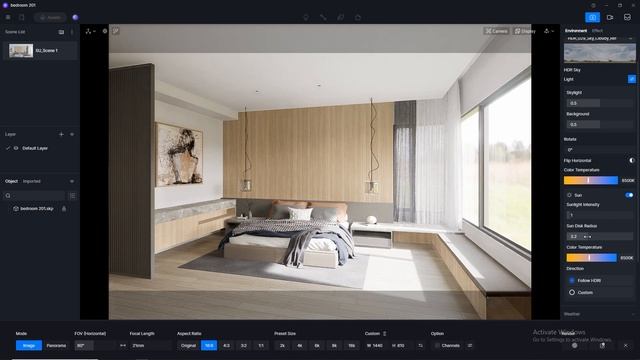Open the hamburger menu icon

tap(8, 17)
